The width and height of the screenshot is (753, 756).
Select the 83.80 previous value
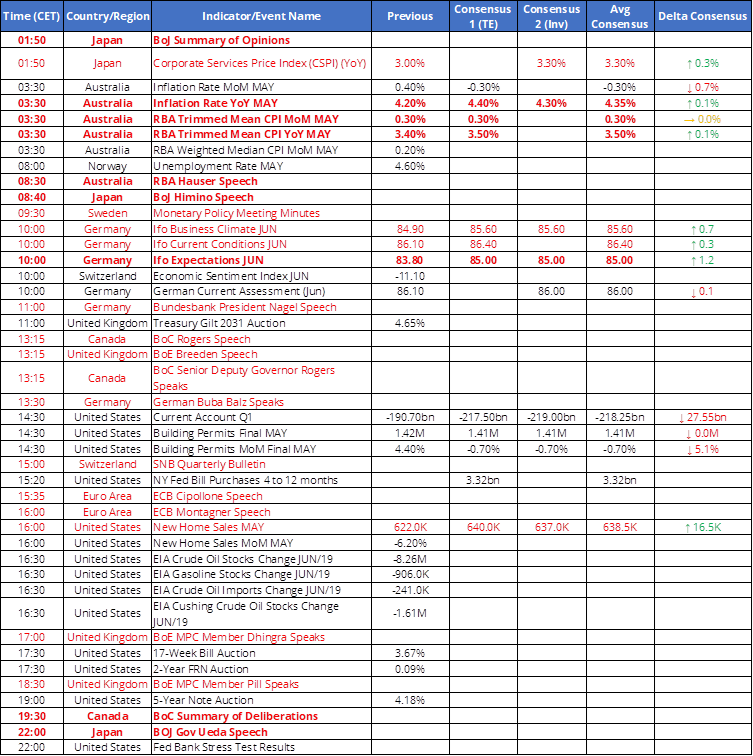click(410, 260)
